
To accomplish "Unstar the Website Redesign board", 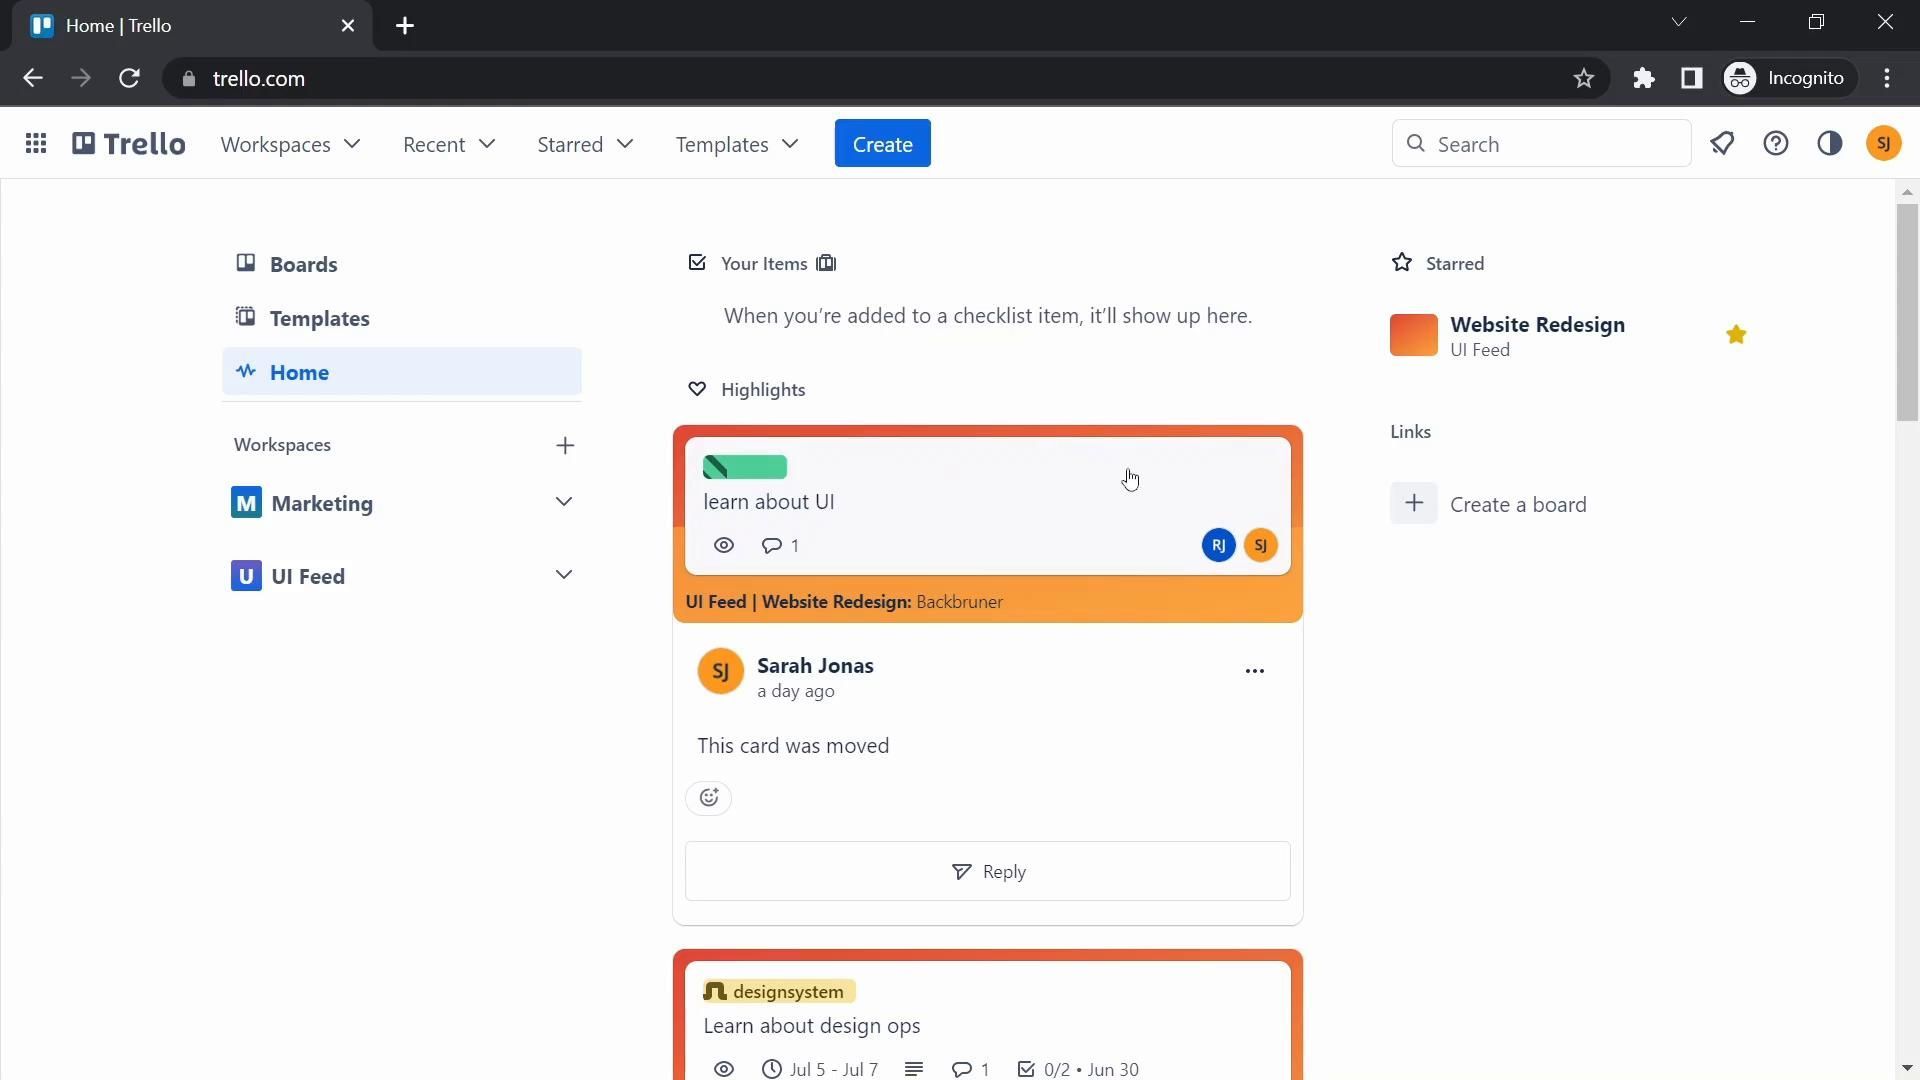I will [1736, 335].
